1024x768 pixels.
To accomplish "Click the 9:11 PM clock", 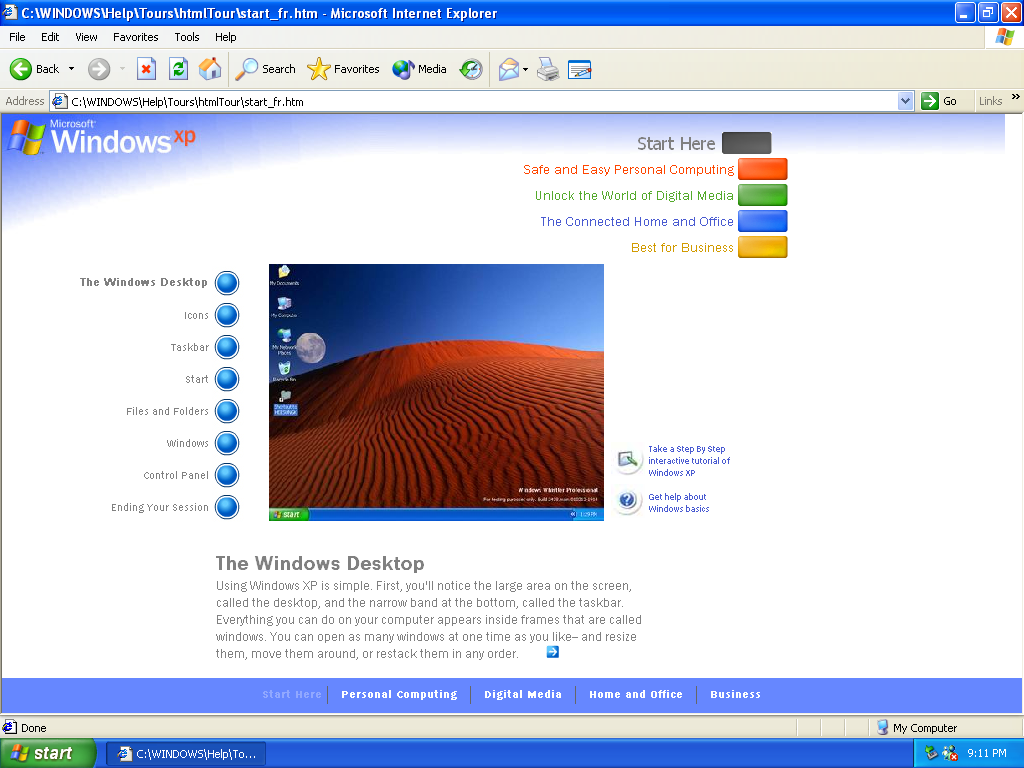I will tap(987, 753).
